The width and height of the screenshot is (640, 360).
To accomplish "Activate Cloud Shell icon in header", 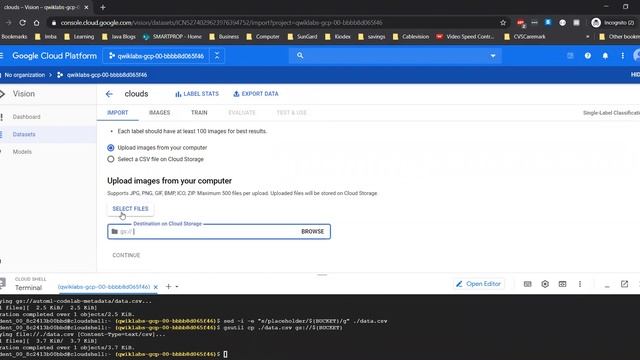I will [x=570, y=56].
